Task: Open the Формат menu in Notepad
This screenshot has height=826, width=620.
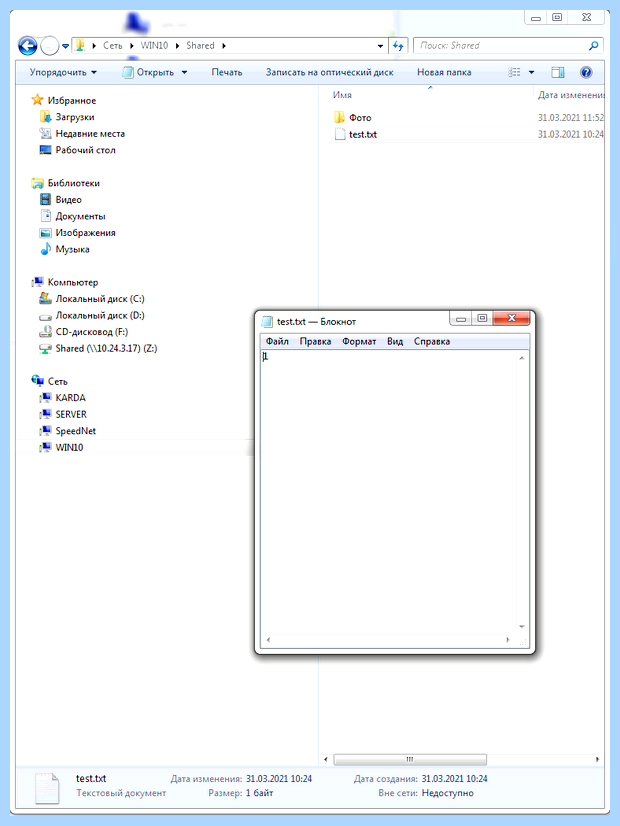Action: pyautogui.click(x=359, y=341)
